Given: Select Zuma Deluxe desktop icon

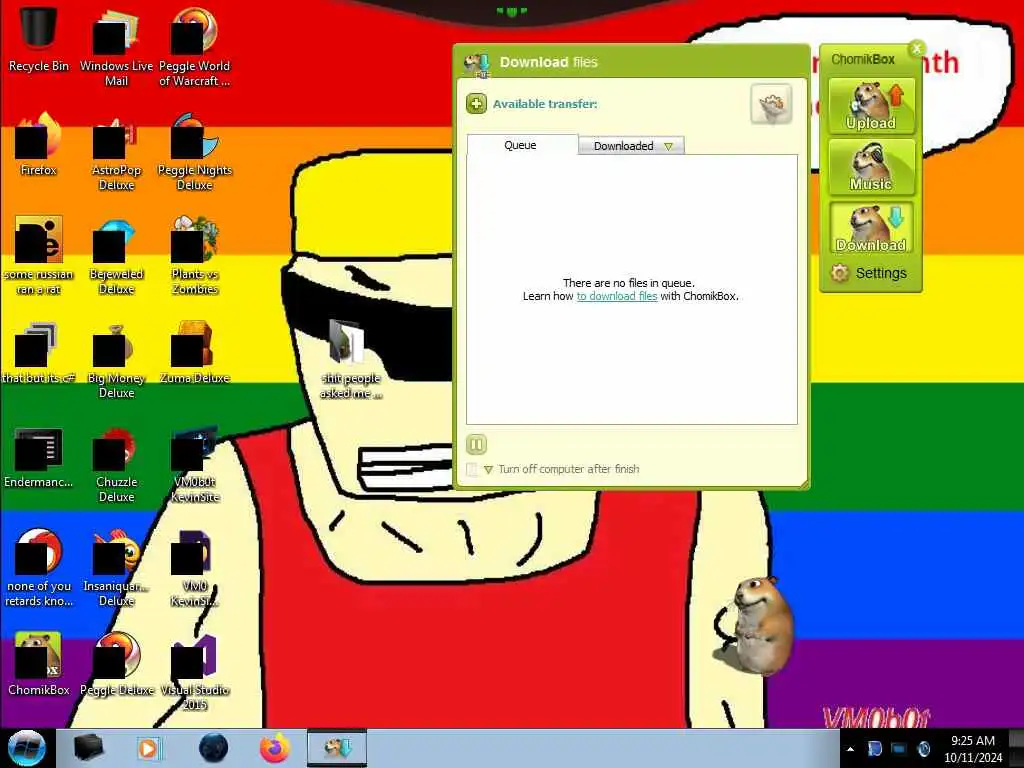Looking at the screenshot, I should coord(195,352).
